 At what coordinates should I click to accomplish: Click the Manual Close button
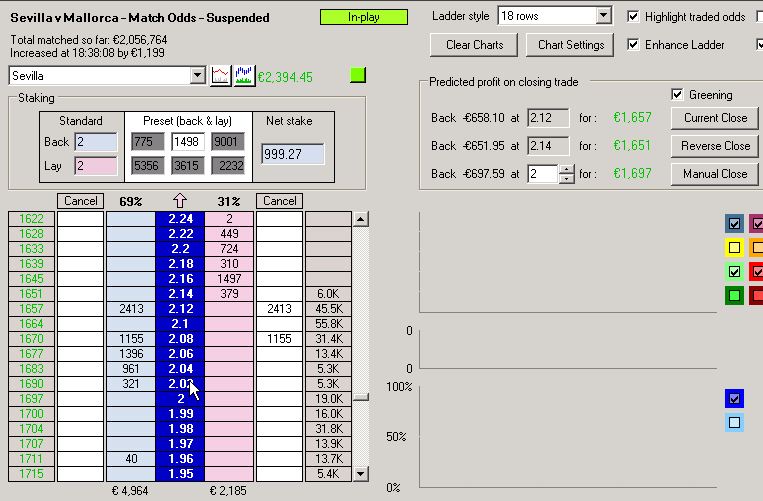[715, 174]
